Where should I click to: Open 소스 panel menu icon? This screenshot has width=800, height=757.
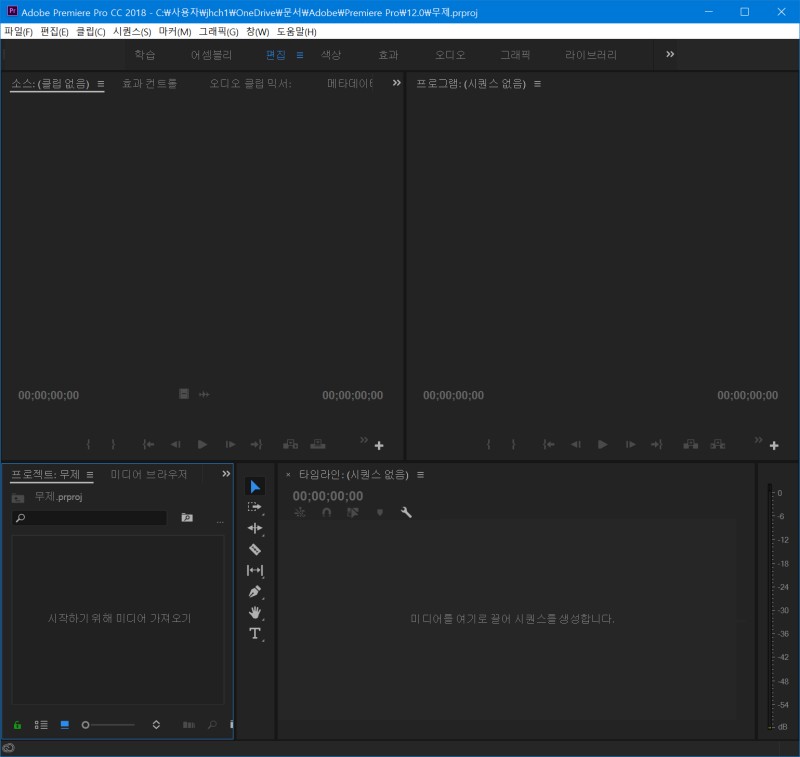point(101,84)
